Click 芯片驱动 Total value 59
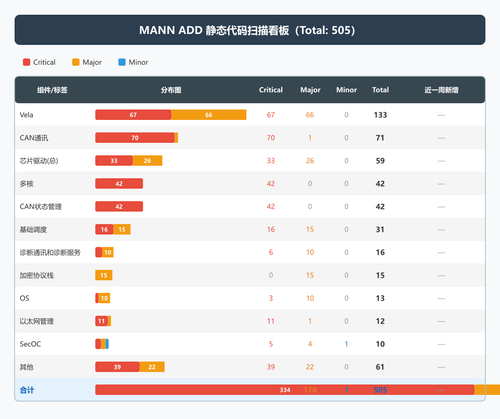Image resolution: width=500 pixels, height=419 pixels. click(x=380, y=161)
